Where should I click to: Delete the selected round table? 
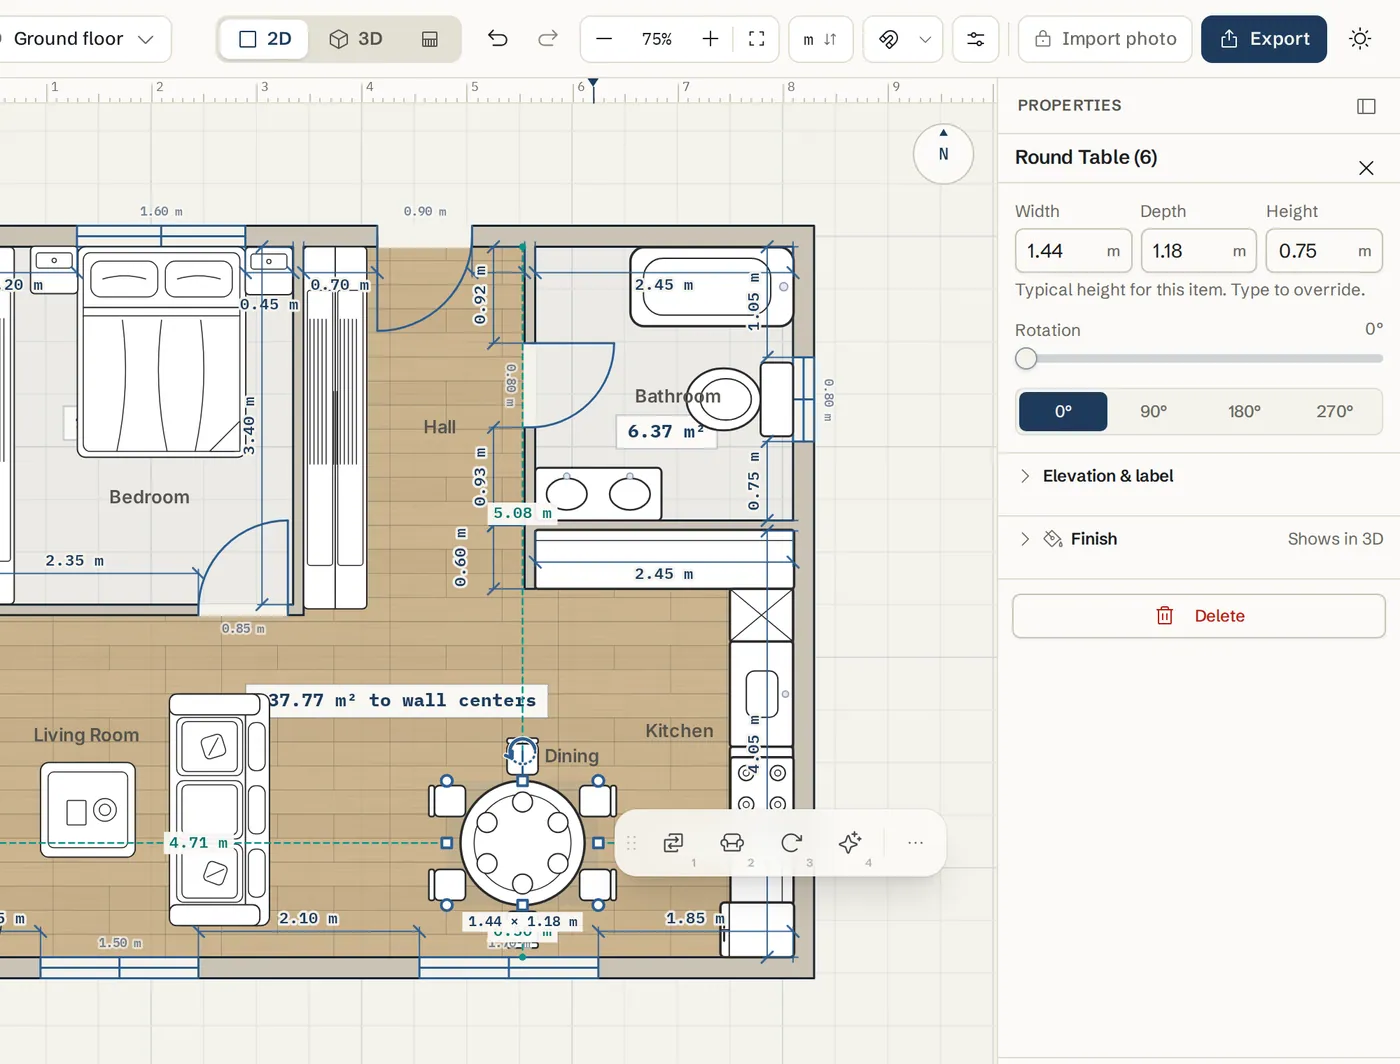click(1199, 616)
